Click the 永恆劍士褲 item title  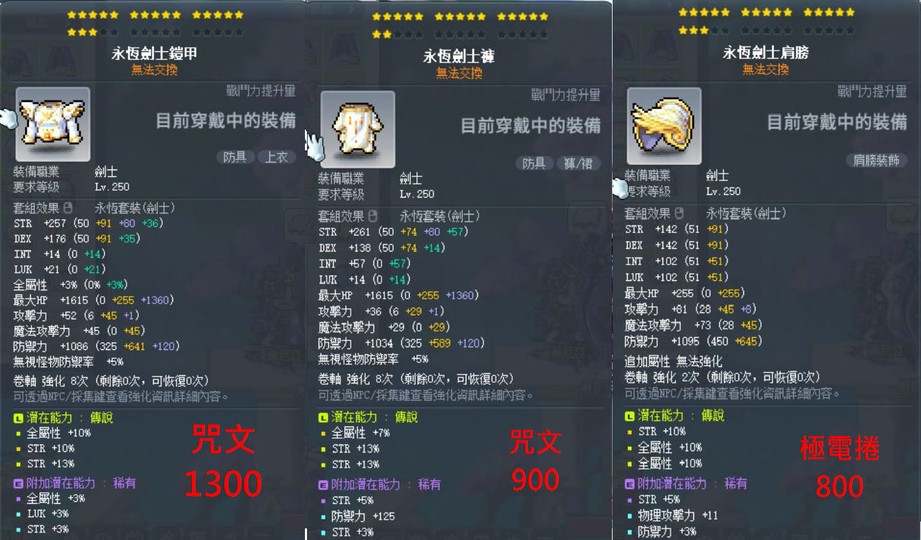tap(459, 56)
